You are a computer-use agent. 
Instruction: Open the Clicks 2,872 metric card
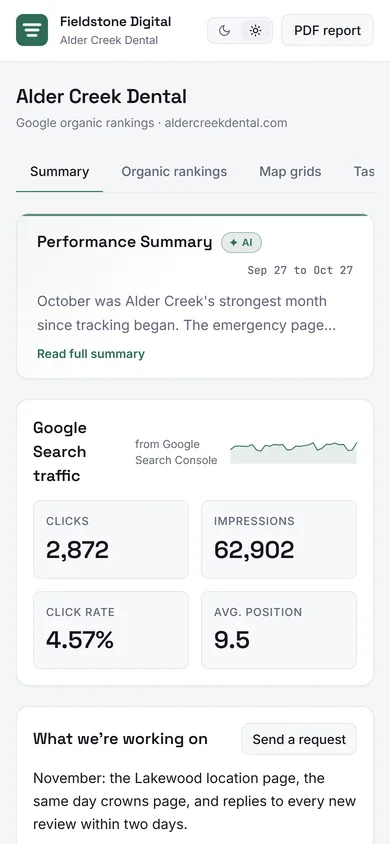pos(111,539)
